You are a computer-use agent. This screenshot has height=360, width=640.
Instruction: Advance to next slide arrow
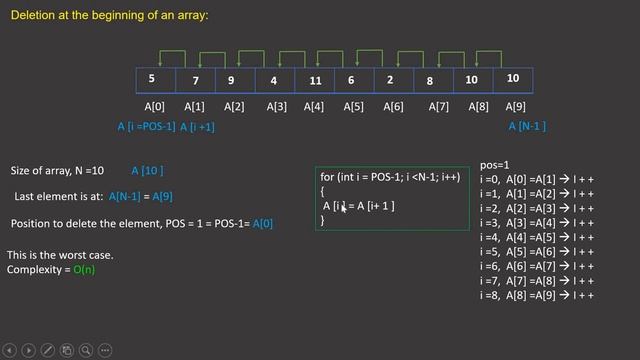coord(29,350)
